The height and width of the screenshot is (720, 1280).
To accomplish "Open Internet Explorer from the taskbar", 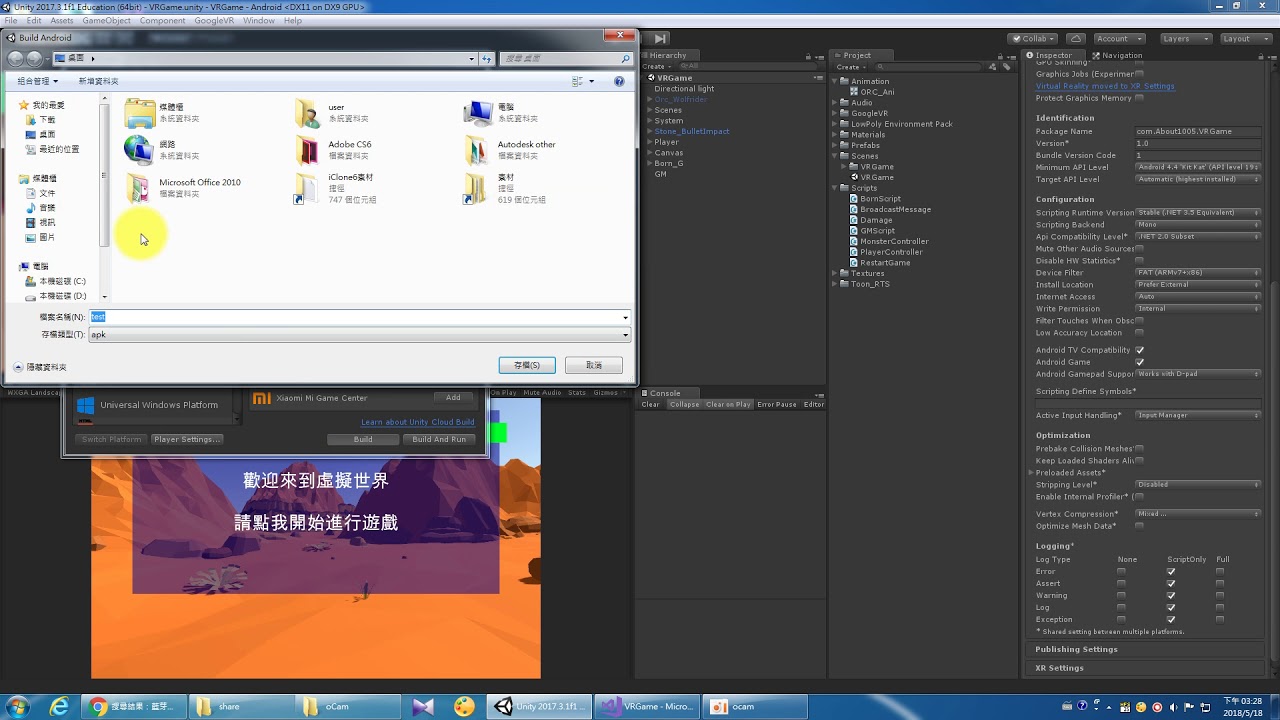I will pyautogui.click(x=59, y=707).
